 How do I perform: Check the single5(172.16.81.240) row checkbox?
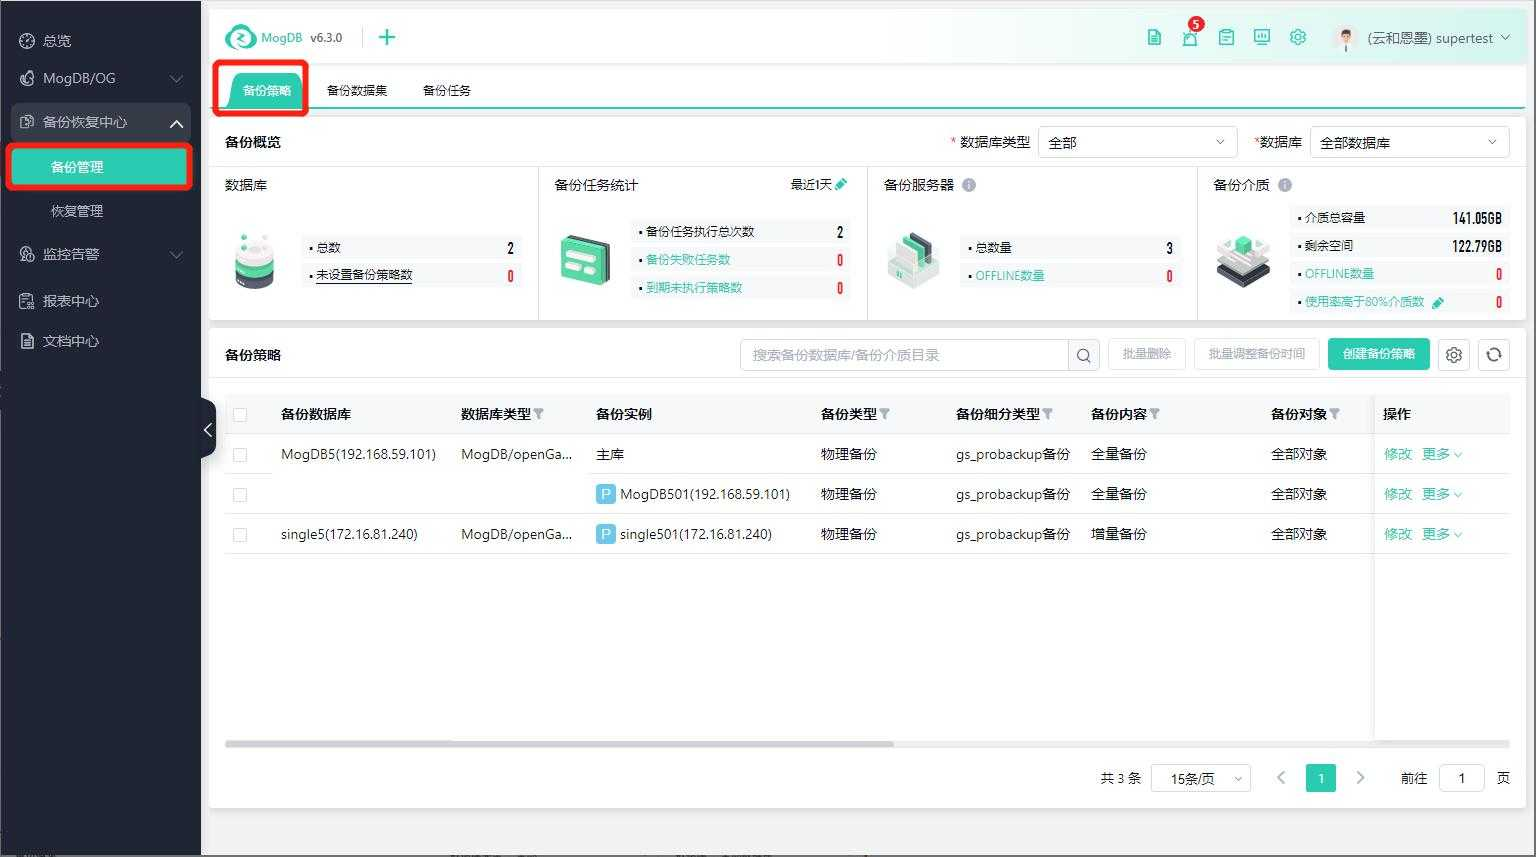(x=240, y=535)
